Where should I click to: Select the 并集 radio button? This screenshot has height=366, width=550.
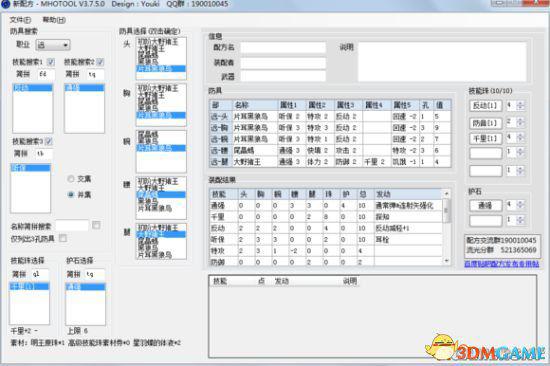coord(71,194)
